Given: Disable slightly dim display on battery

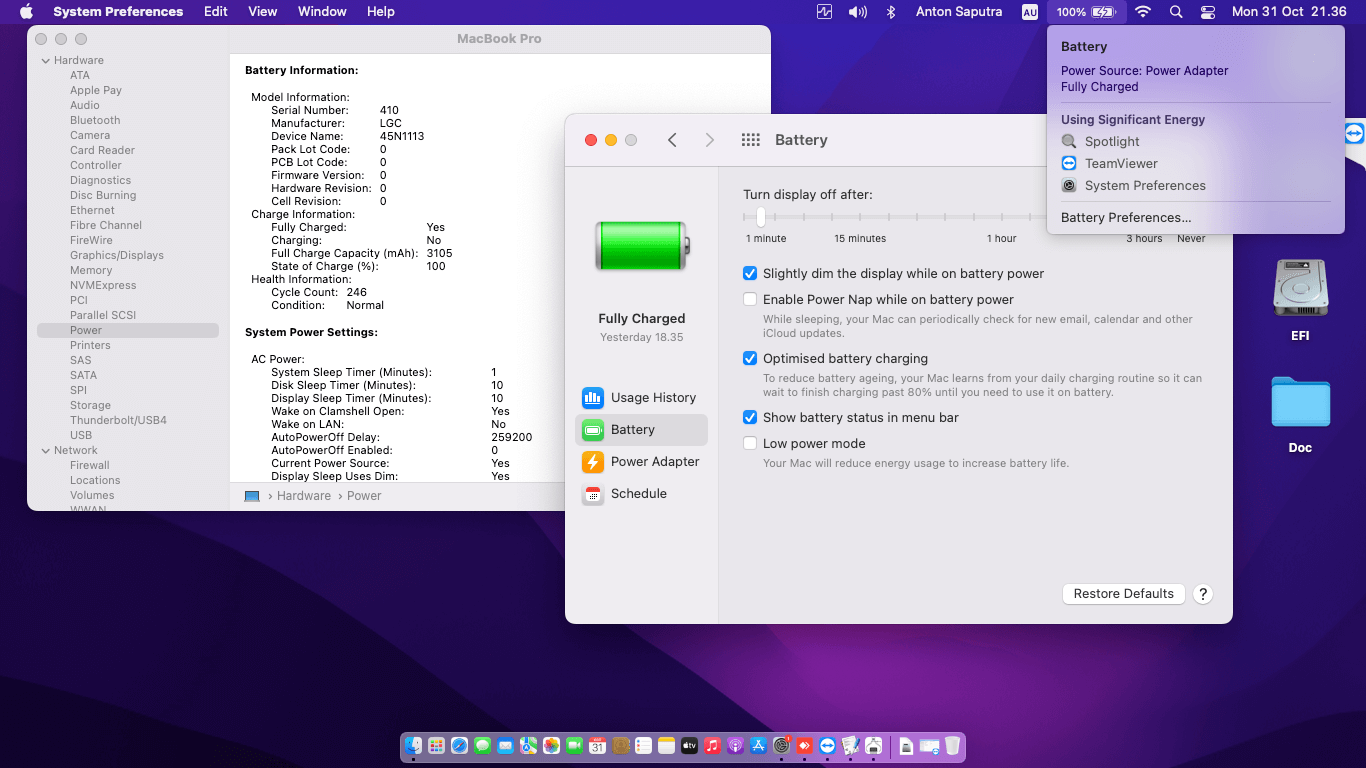Looking at the screenshot, I should point(750,274).
